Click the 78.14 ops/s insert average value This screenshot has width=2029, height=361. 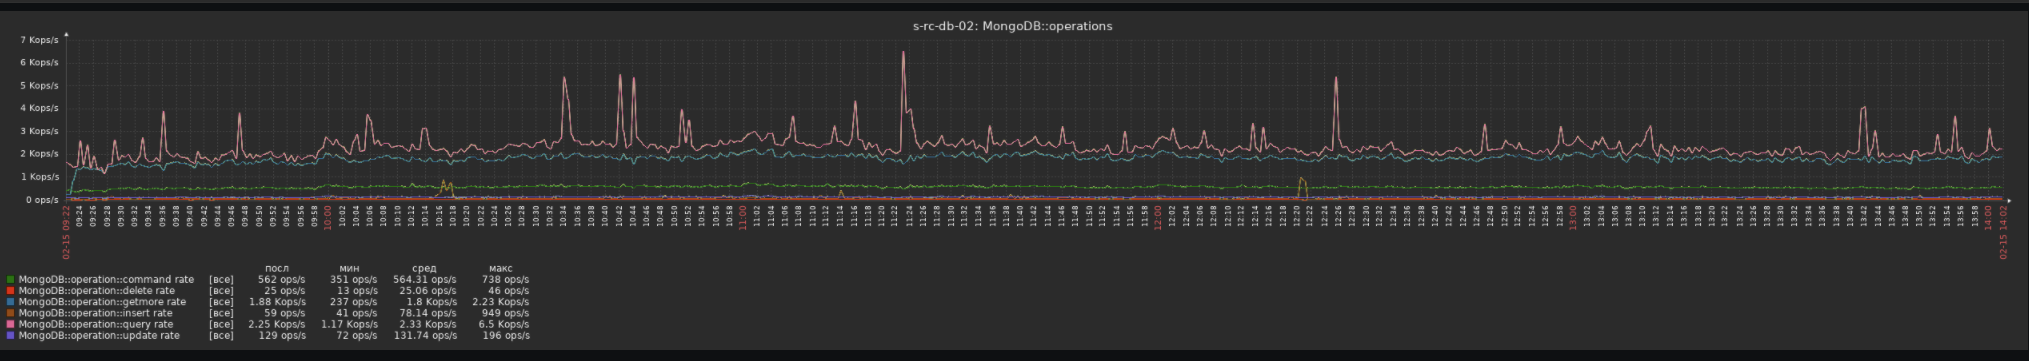(428, 313)
